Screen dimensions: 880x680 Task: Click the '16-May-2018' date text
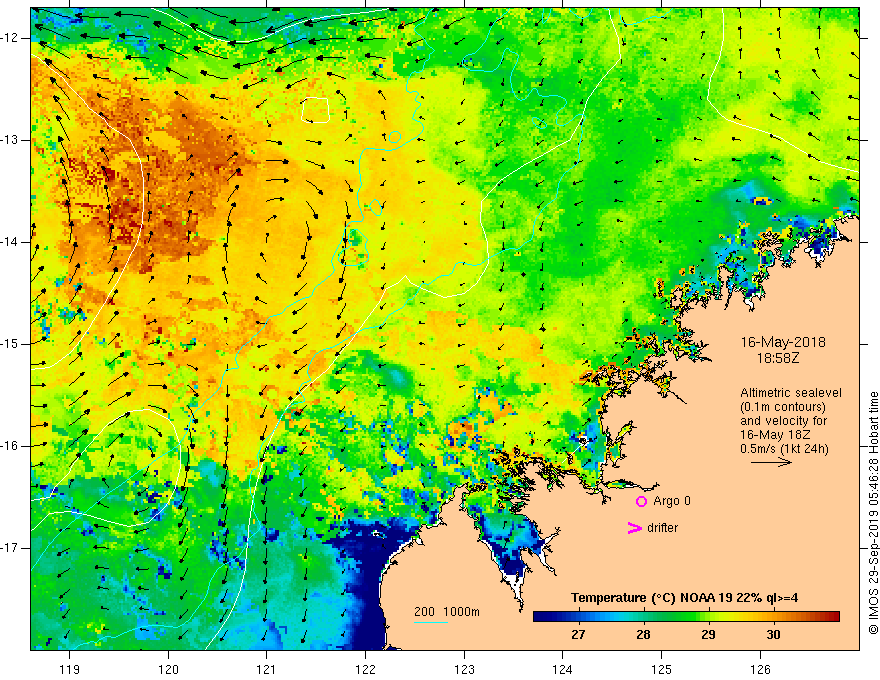click(783, 342)
